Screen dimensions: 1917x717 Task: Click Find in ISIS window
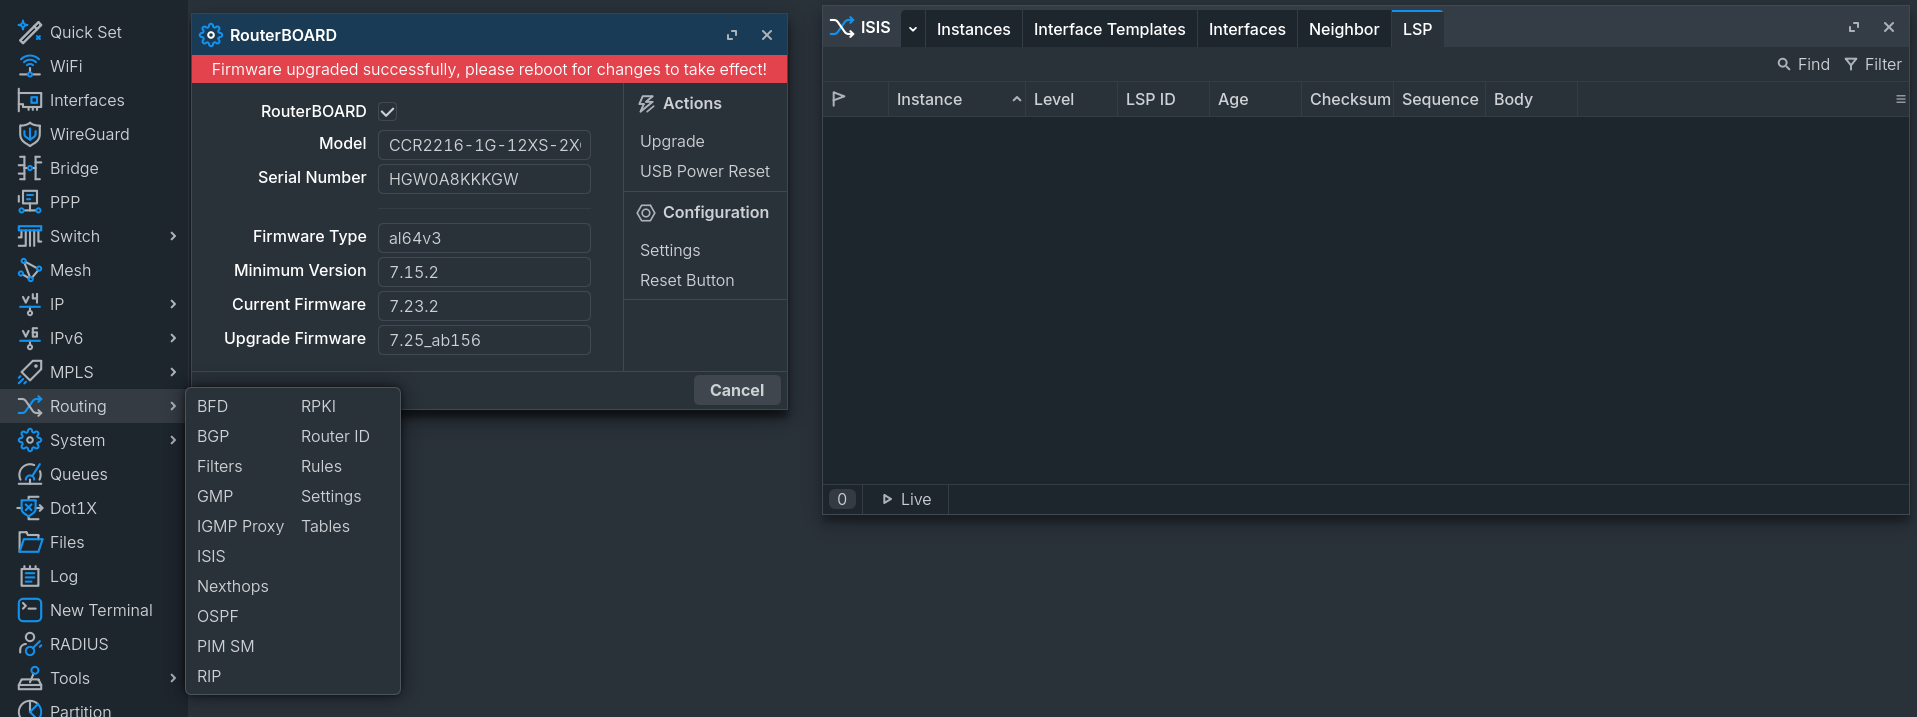point(1803,64)
